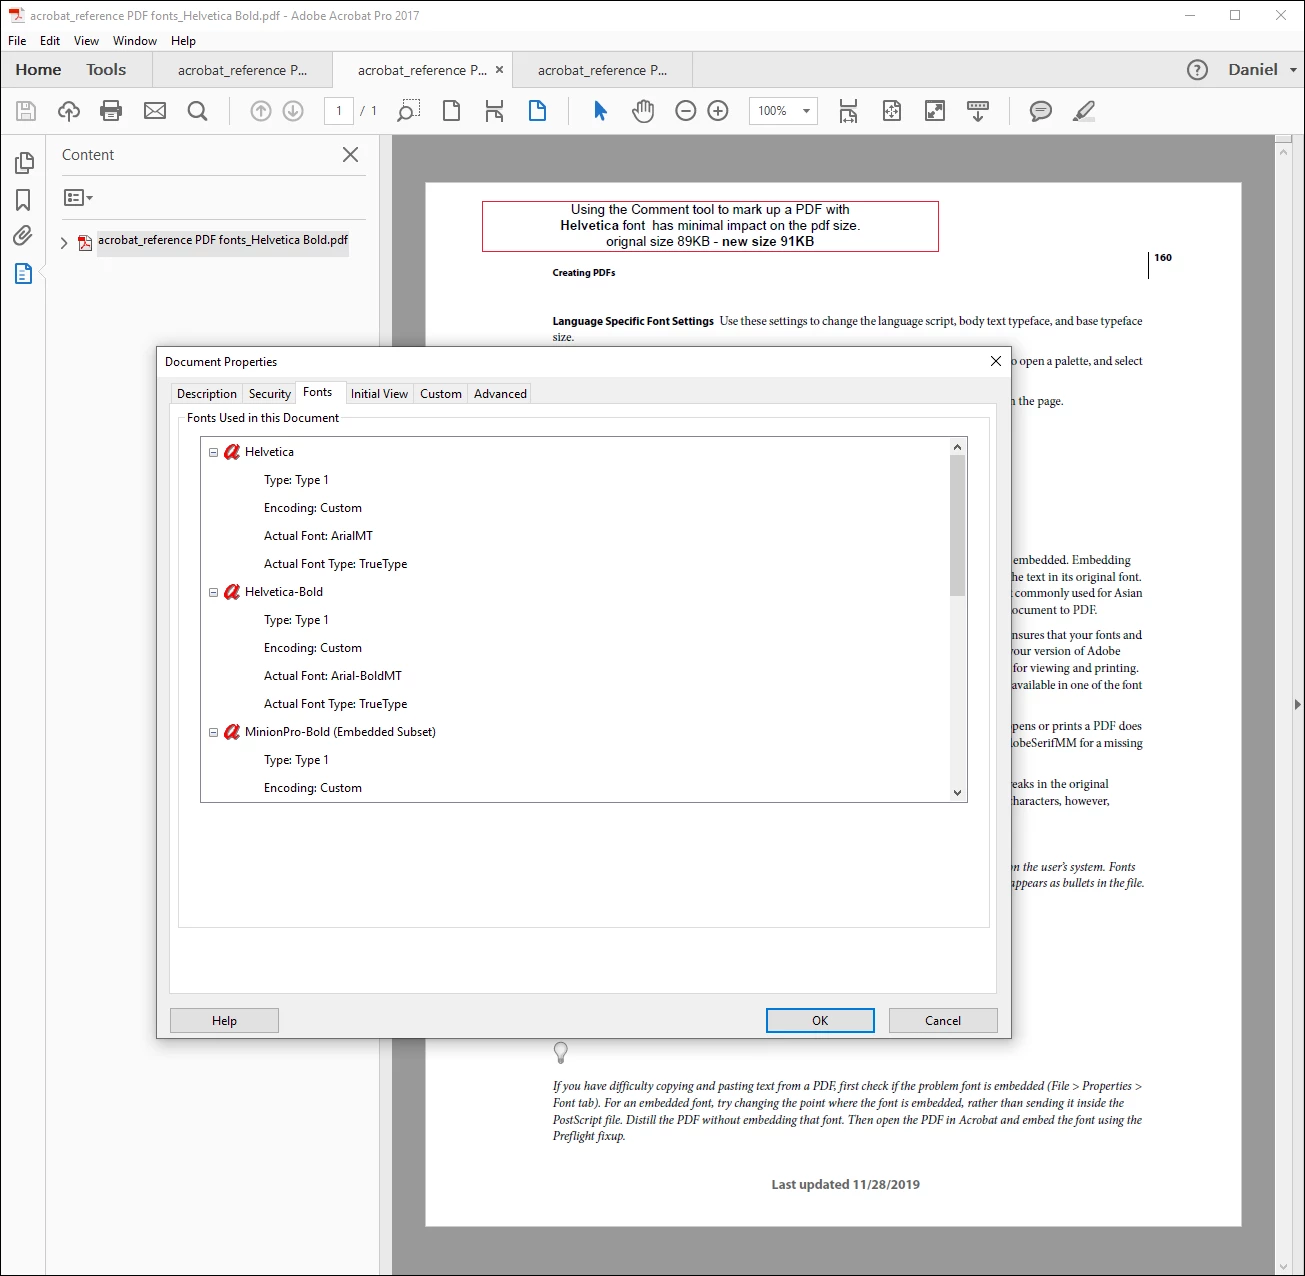Go to the Tools view
Viewport: 1305px width, 1276px height.
pyautogui.click(x=106, y=70)
